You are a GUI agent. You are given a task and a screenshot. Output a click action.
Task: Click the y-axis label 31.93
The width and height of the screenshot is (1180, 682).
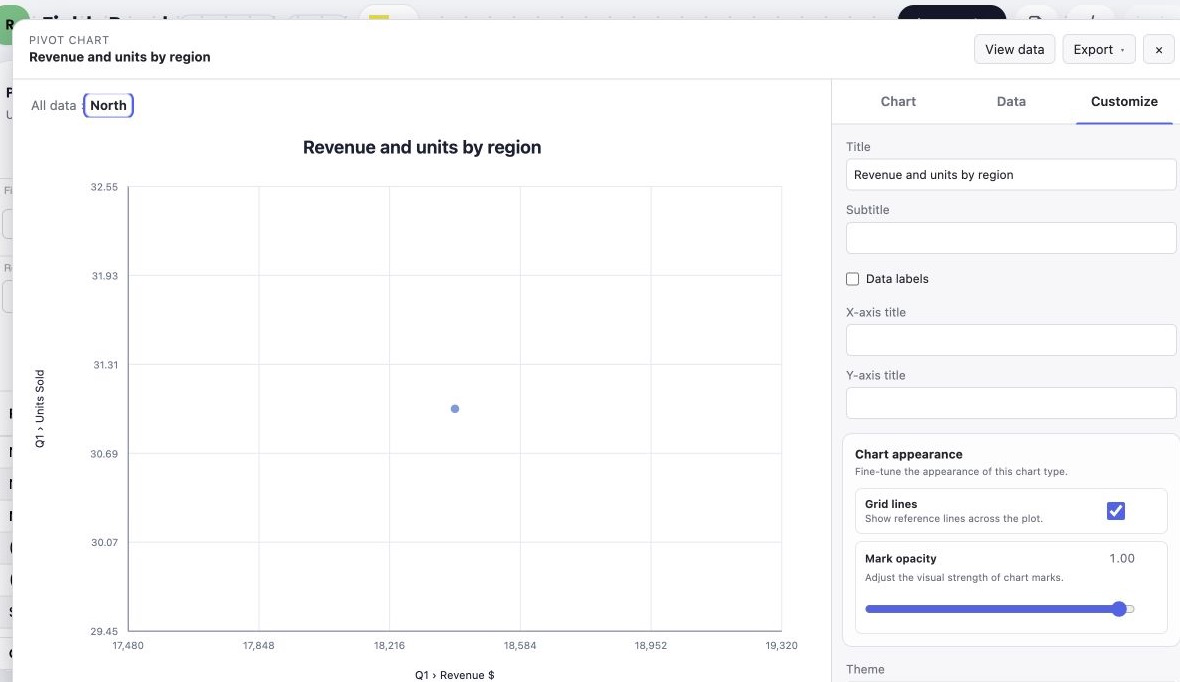105,276
